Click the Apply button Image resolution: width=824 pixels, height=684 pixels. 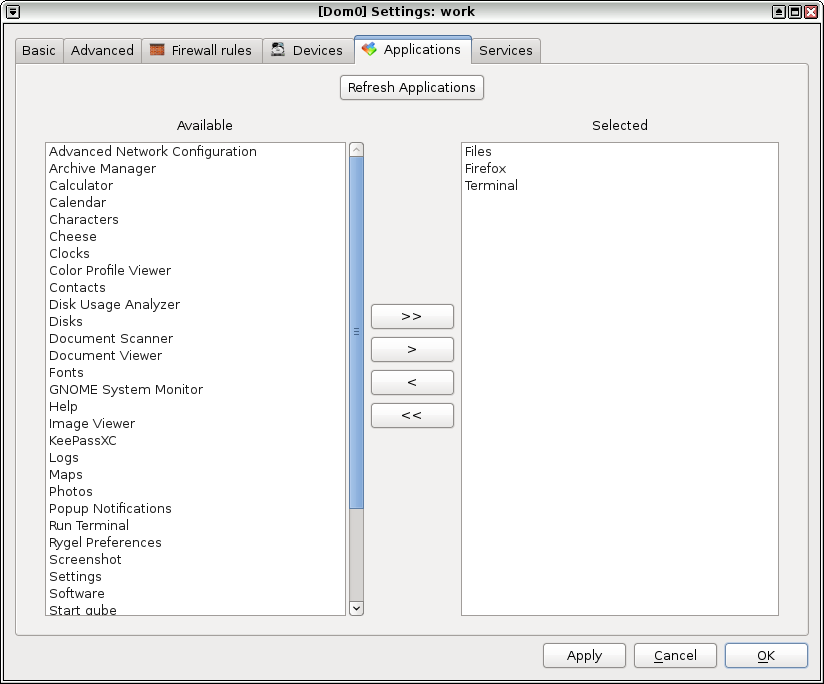pyautogui.click(x=584, y=655)
